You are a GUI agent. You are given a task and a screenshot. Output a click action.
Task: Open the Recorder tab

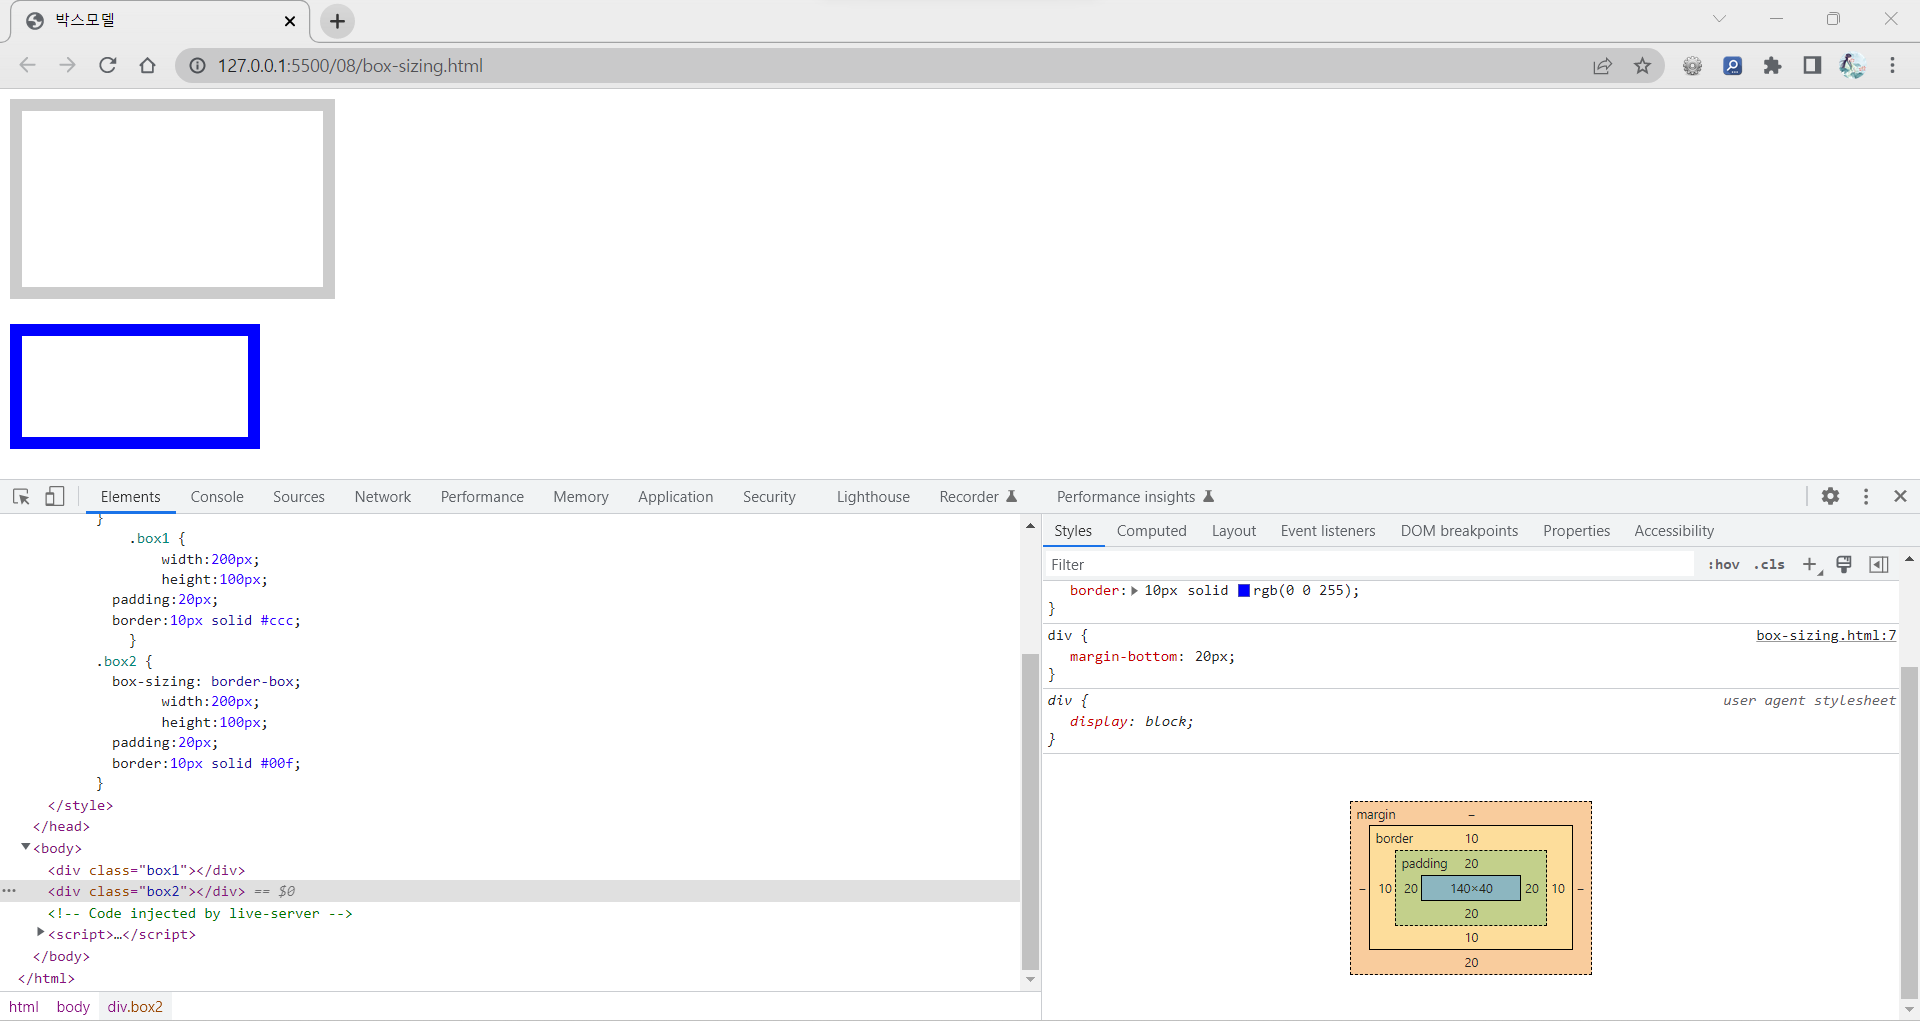click(x=977, y=497)
